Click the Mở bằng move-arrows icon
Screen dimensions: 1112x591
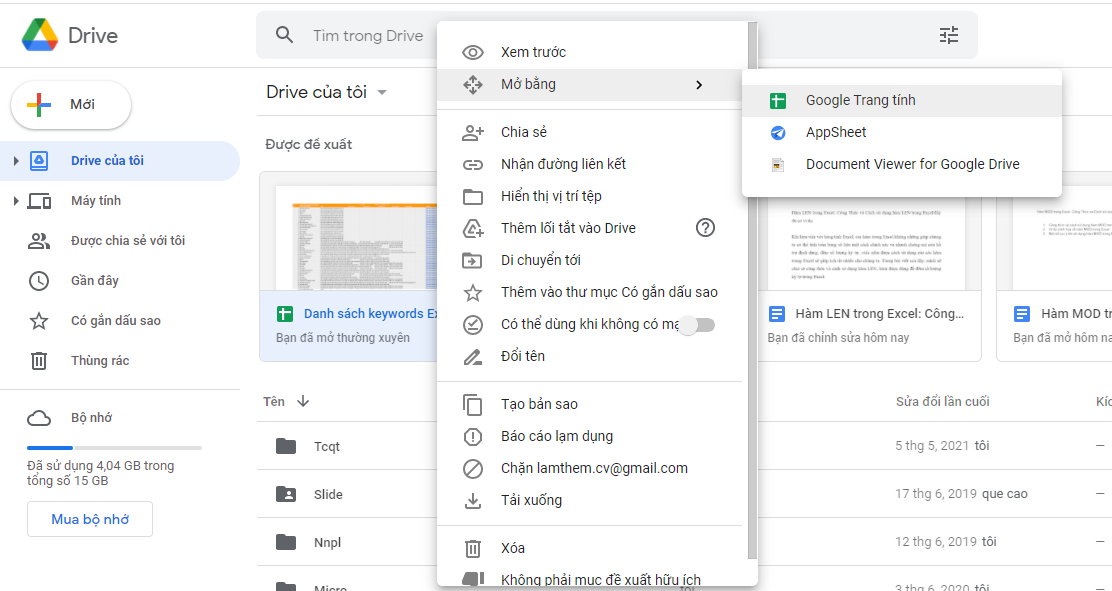tap(472, 84)
